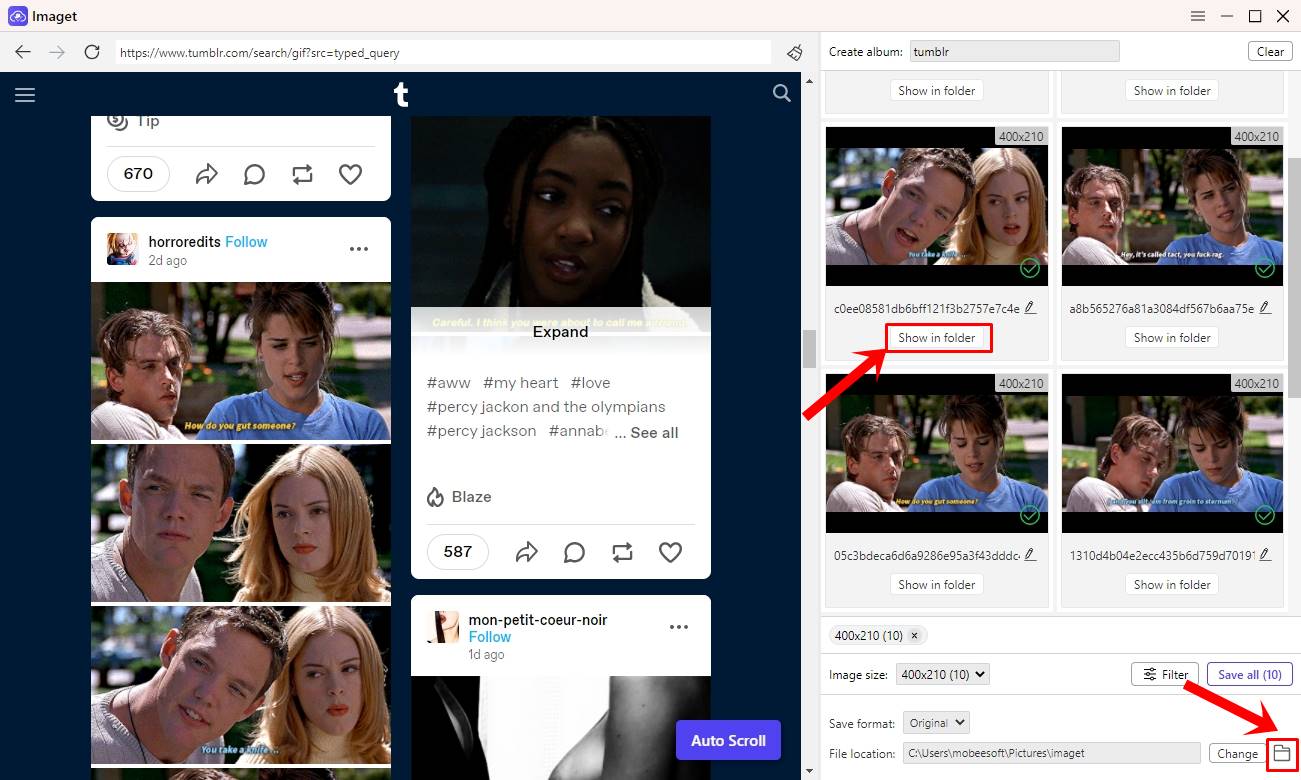Screen dimensions: 1301x780
Task: Expand hidden tags with See all
Action: pos(656,432)
